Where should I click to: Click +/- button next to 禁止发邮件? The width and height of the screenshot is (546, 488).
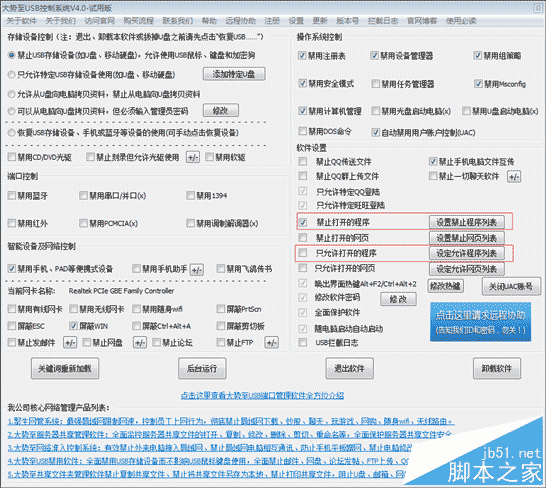tap(70, 343)
